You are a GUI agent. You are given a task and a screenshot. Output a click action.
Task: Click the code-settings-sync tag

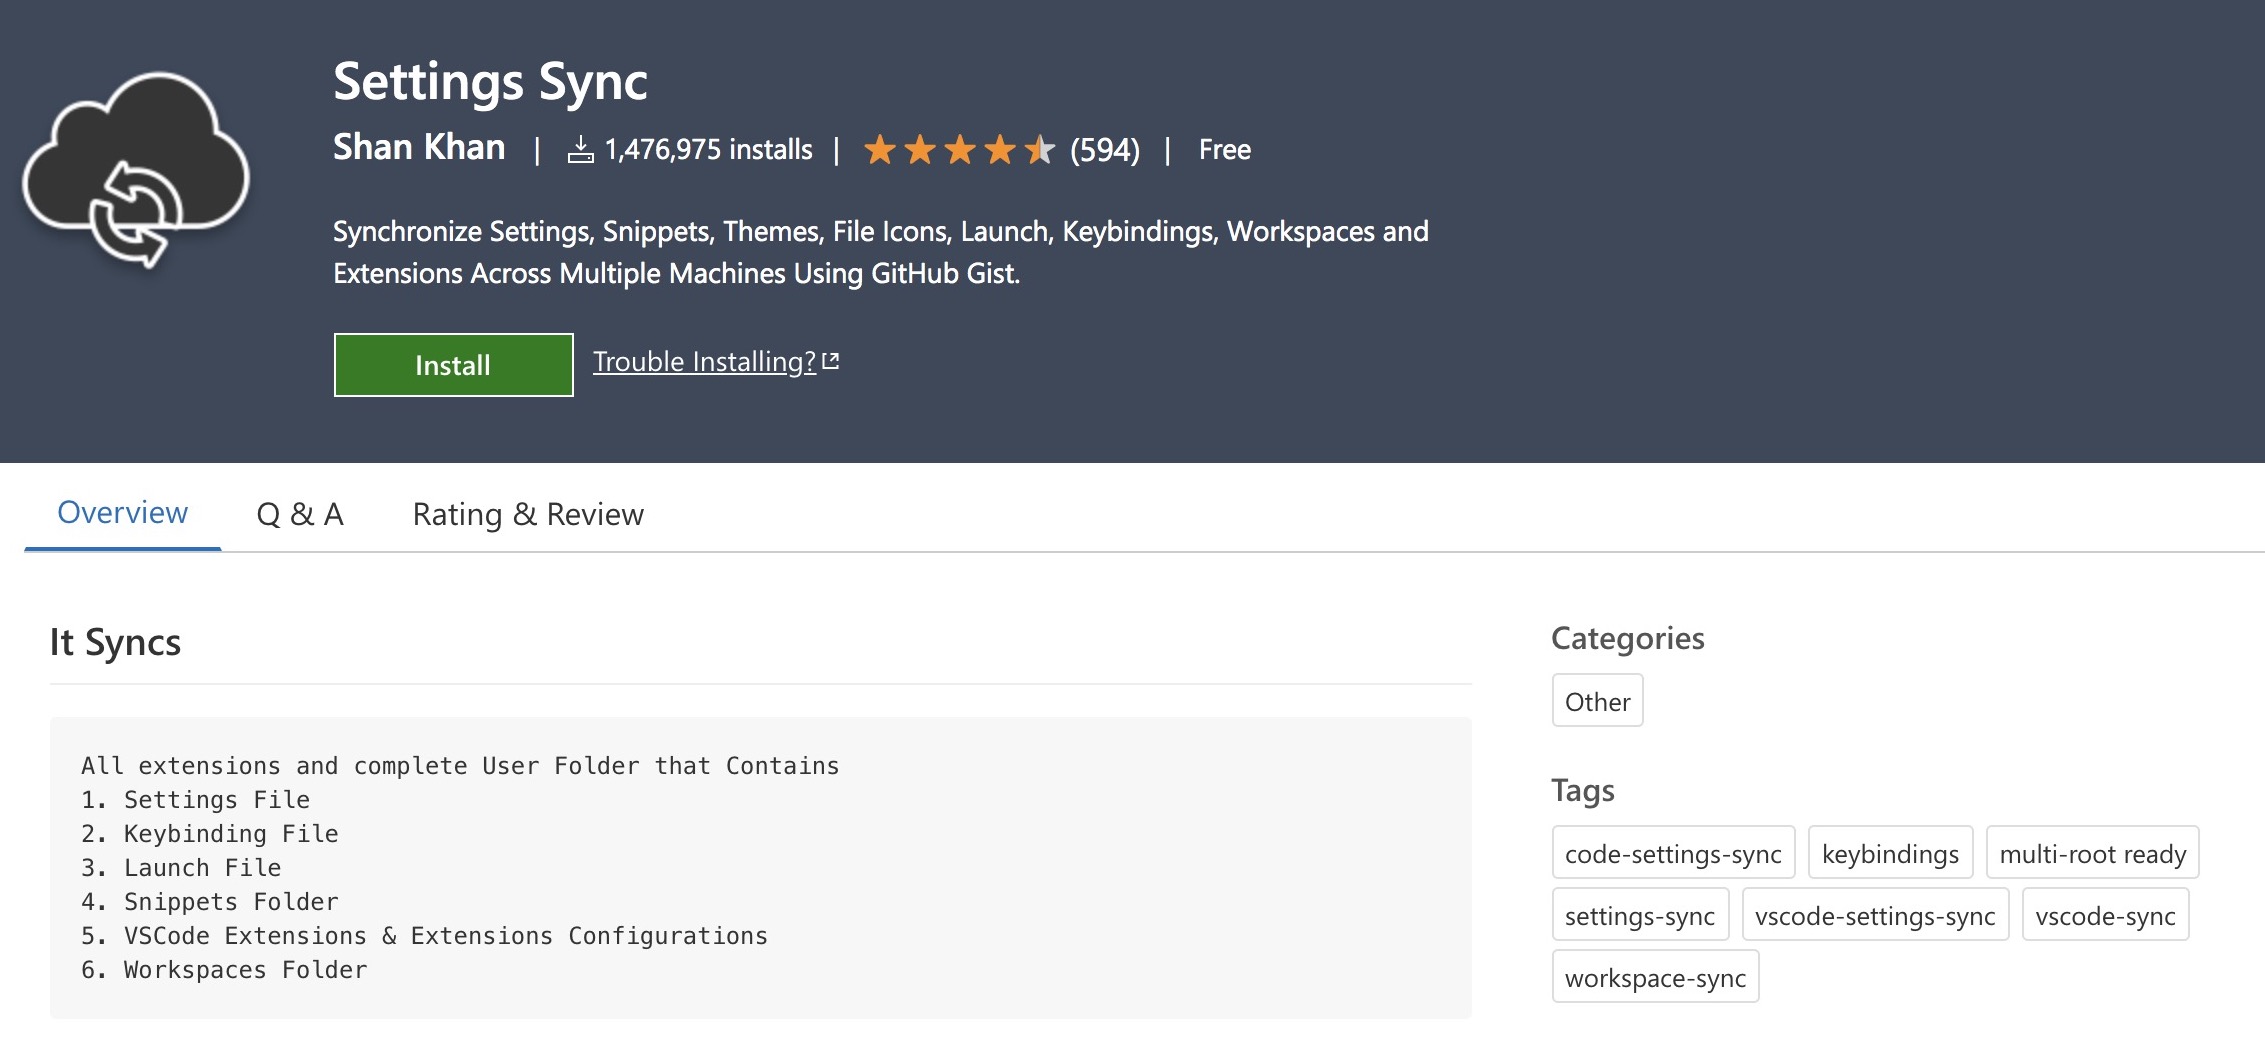[1673, 853]
